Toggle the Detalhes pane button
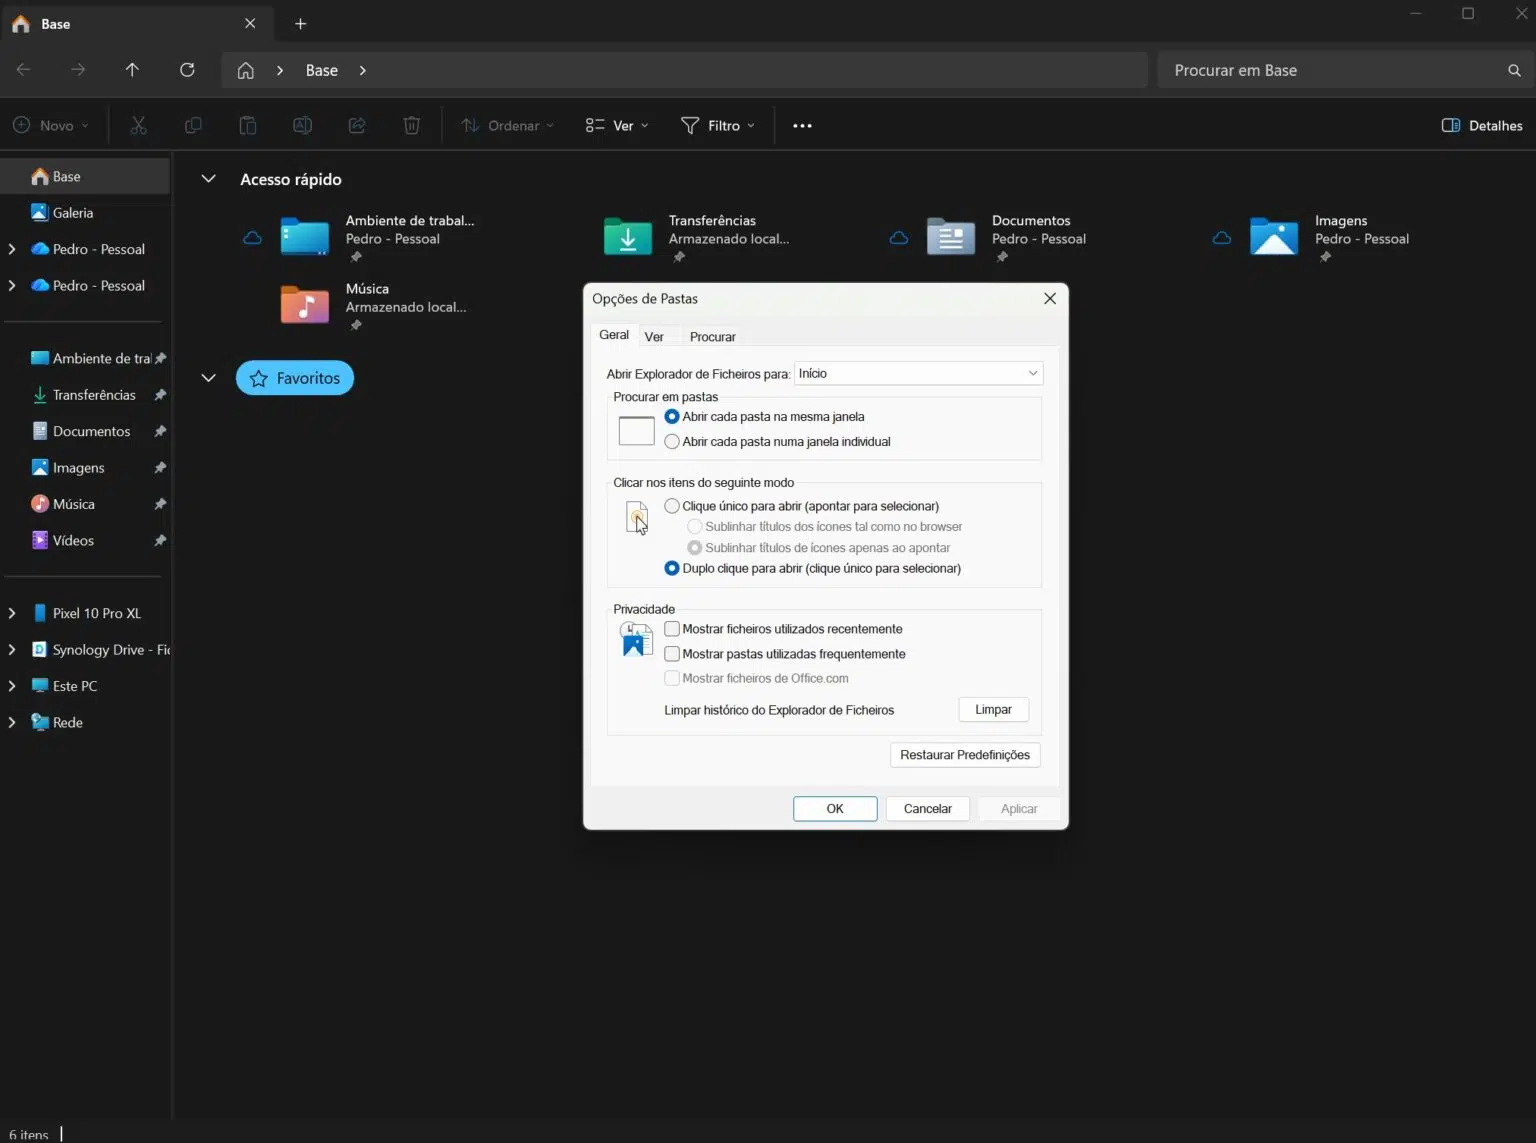 (1482, 126)
